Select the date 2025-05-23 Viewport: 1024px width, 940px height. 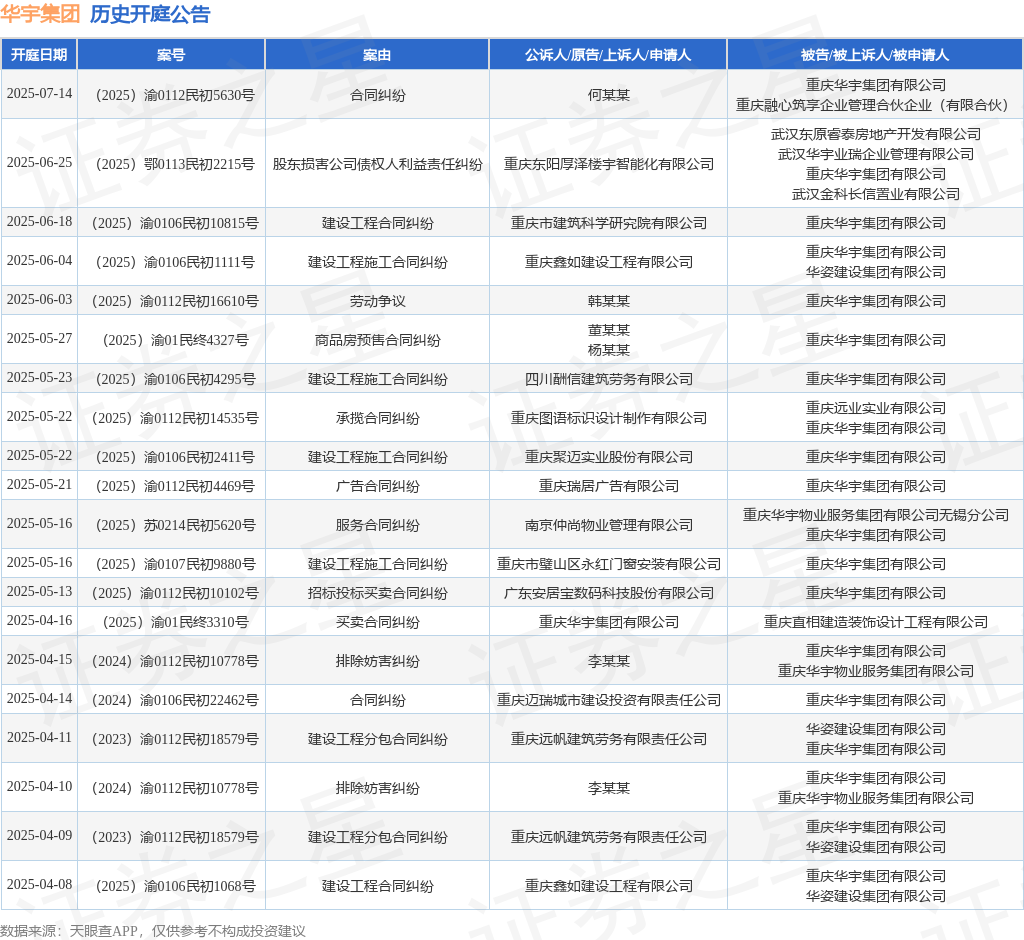[39, 378]
